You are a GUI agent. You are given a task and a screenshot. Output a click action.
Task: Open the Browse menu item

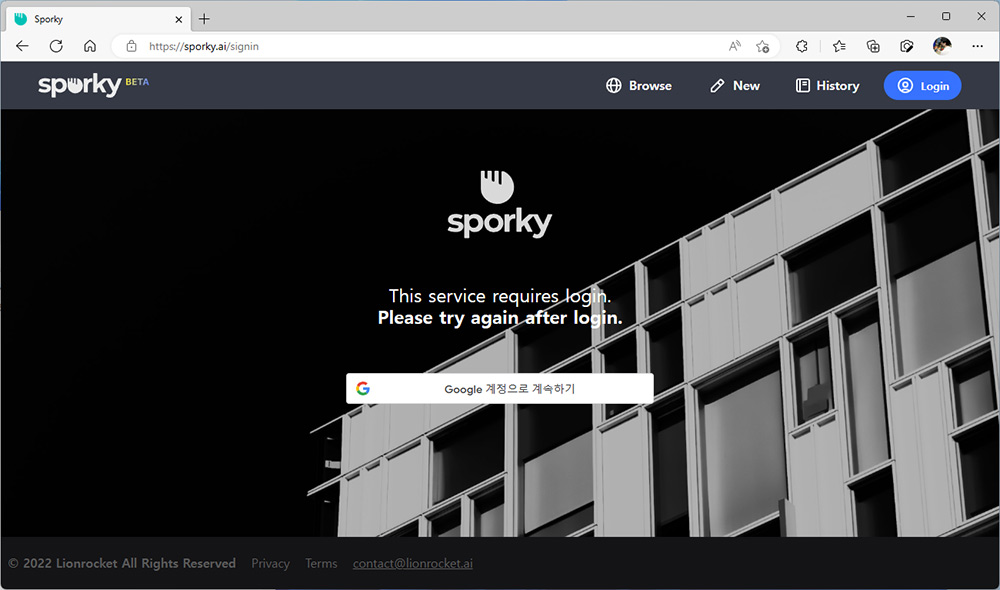639,85
